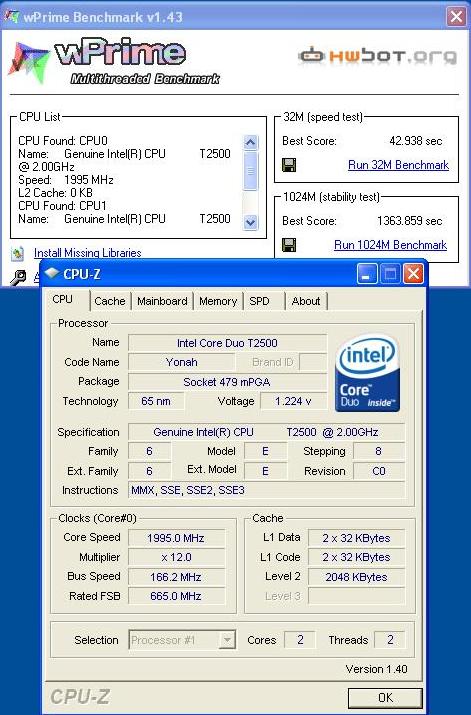Click the Stepping value 8
The height and width of the screenshot is (715, 471).
click(x=378, y=451)
